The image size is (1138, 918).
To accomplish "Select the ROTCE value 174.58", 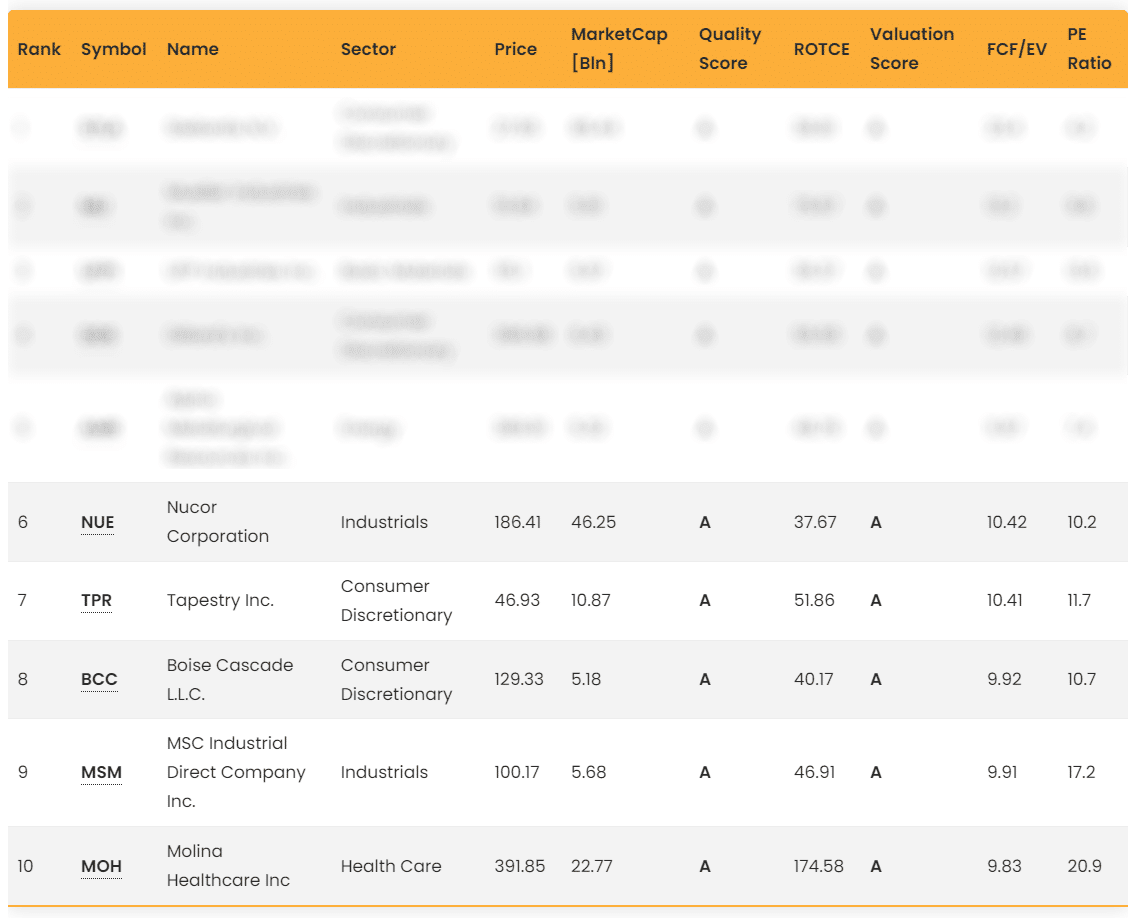I will 819,866.
